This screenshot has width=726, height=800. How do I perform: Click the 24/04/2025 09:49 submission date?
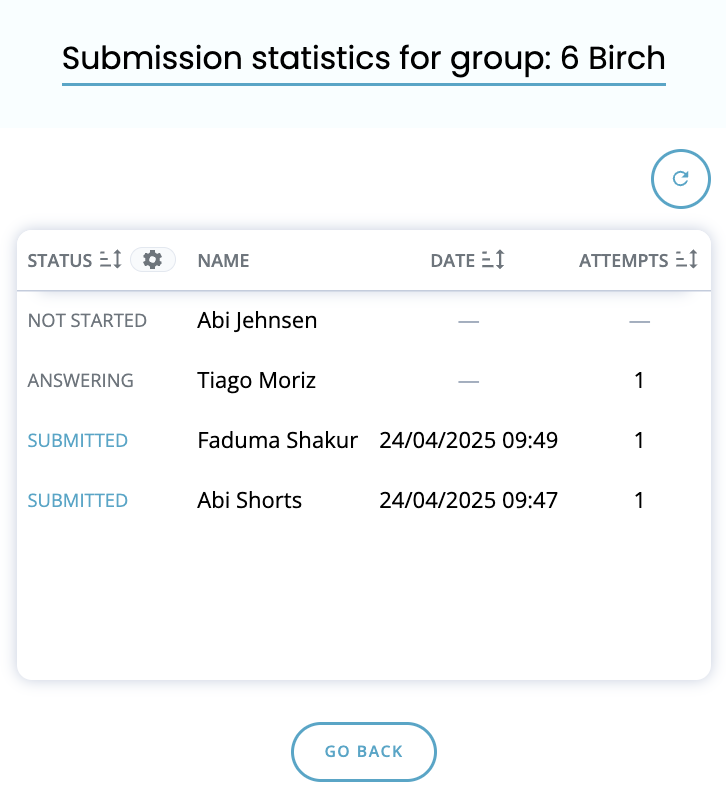tap(468, 440)
